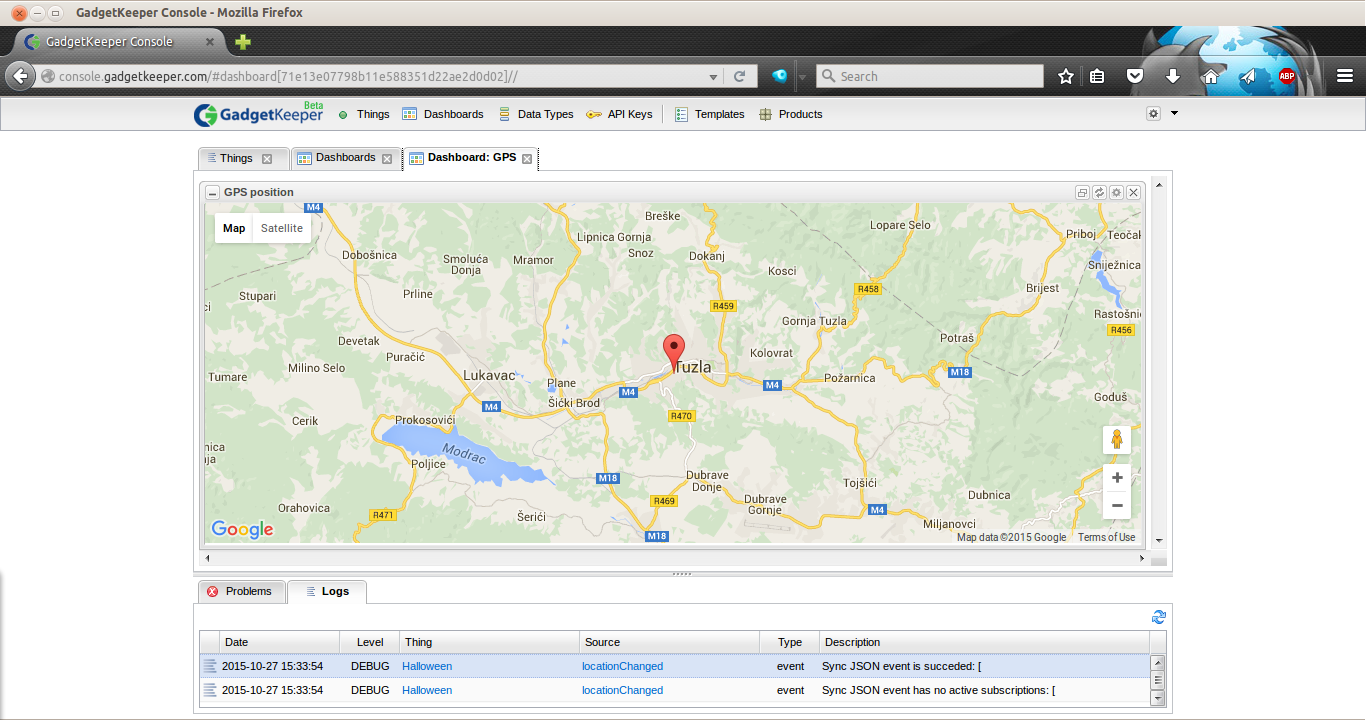Screen dimensions: 1366x720
Task: Sort logs by Date column
Action: point(280,642)
